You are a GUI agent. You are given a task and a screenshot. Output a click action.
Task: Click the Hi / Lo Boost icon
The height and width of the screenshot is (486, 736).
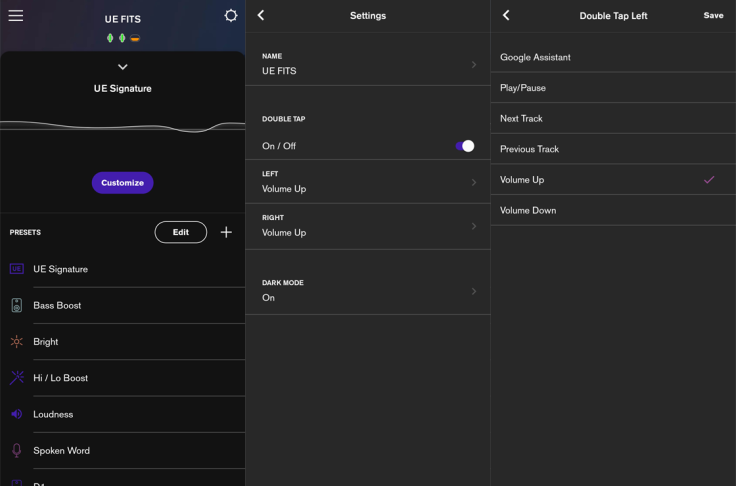point(17,378)
